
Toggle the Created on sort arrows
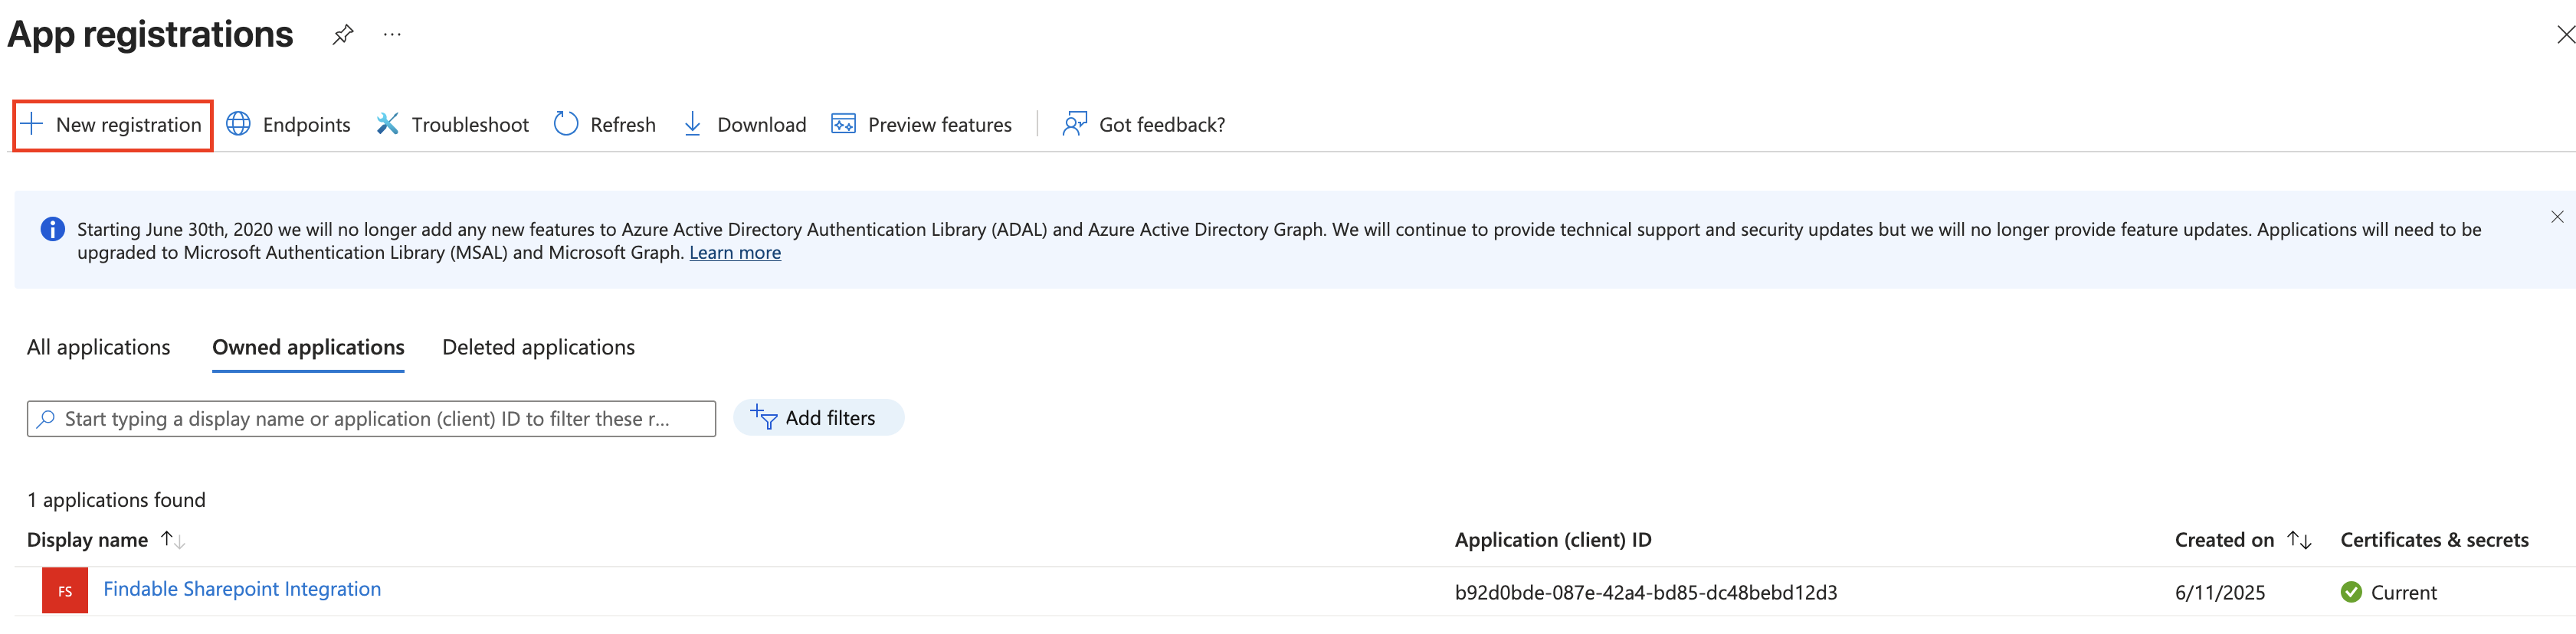tap(2299, 540)
